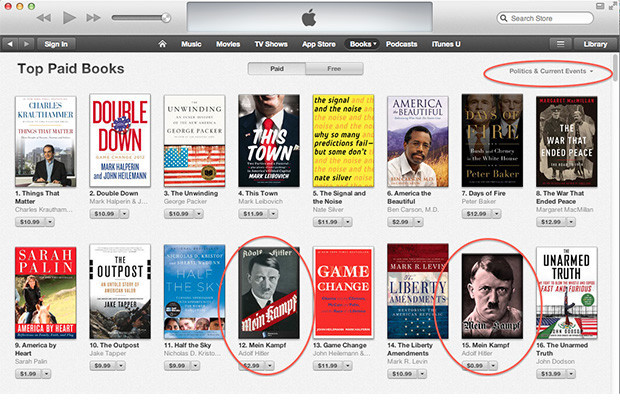Expand price arrow for The War That Ended Peace
This screenshot has width=620, height=420.
(x=571, y=222)
